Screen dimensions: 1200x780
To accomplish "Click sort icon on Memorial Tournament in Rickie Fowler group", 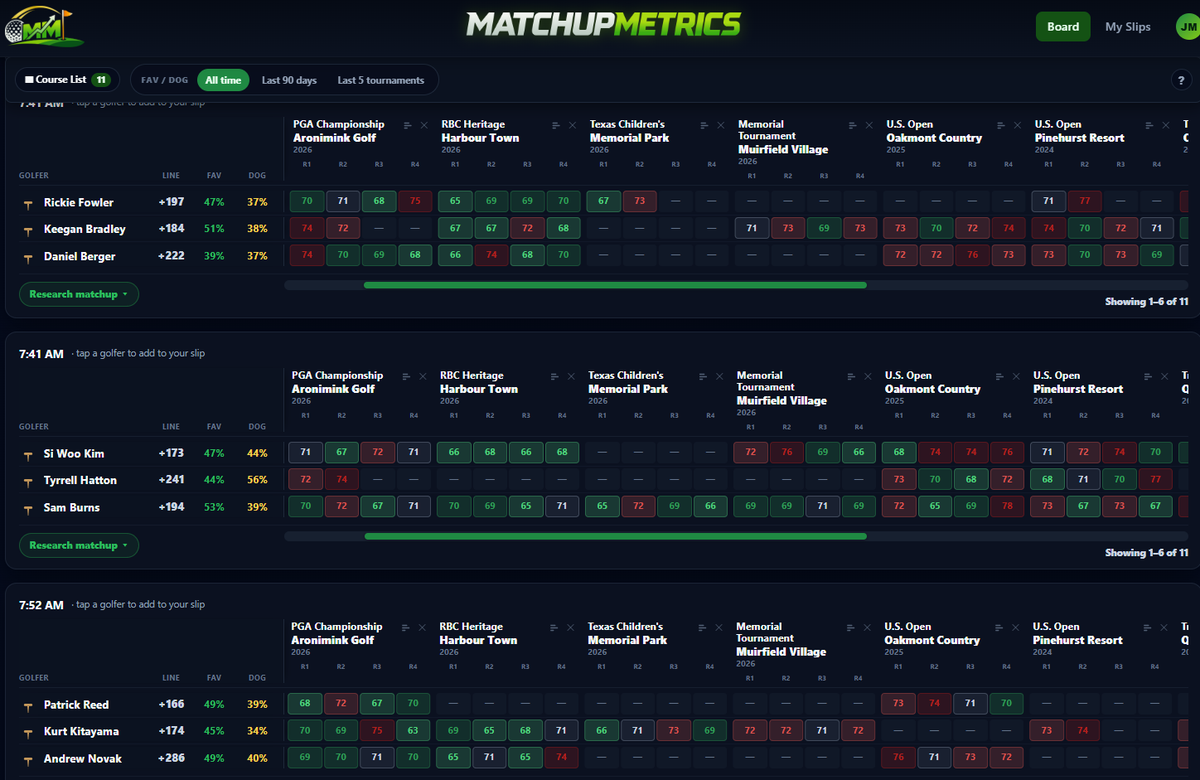I will [x=853, y=125].
